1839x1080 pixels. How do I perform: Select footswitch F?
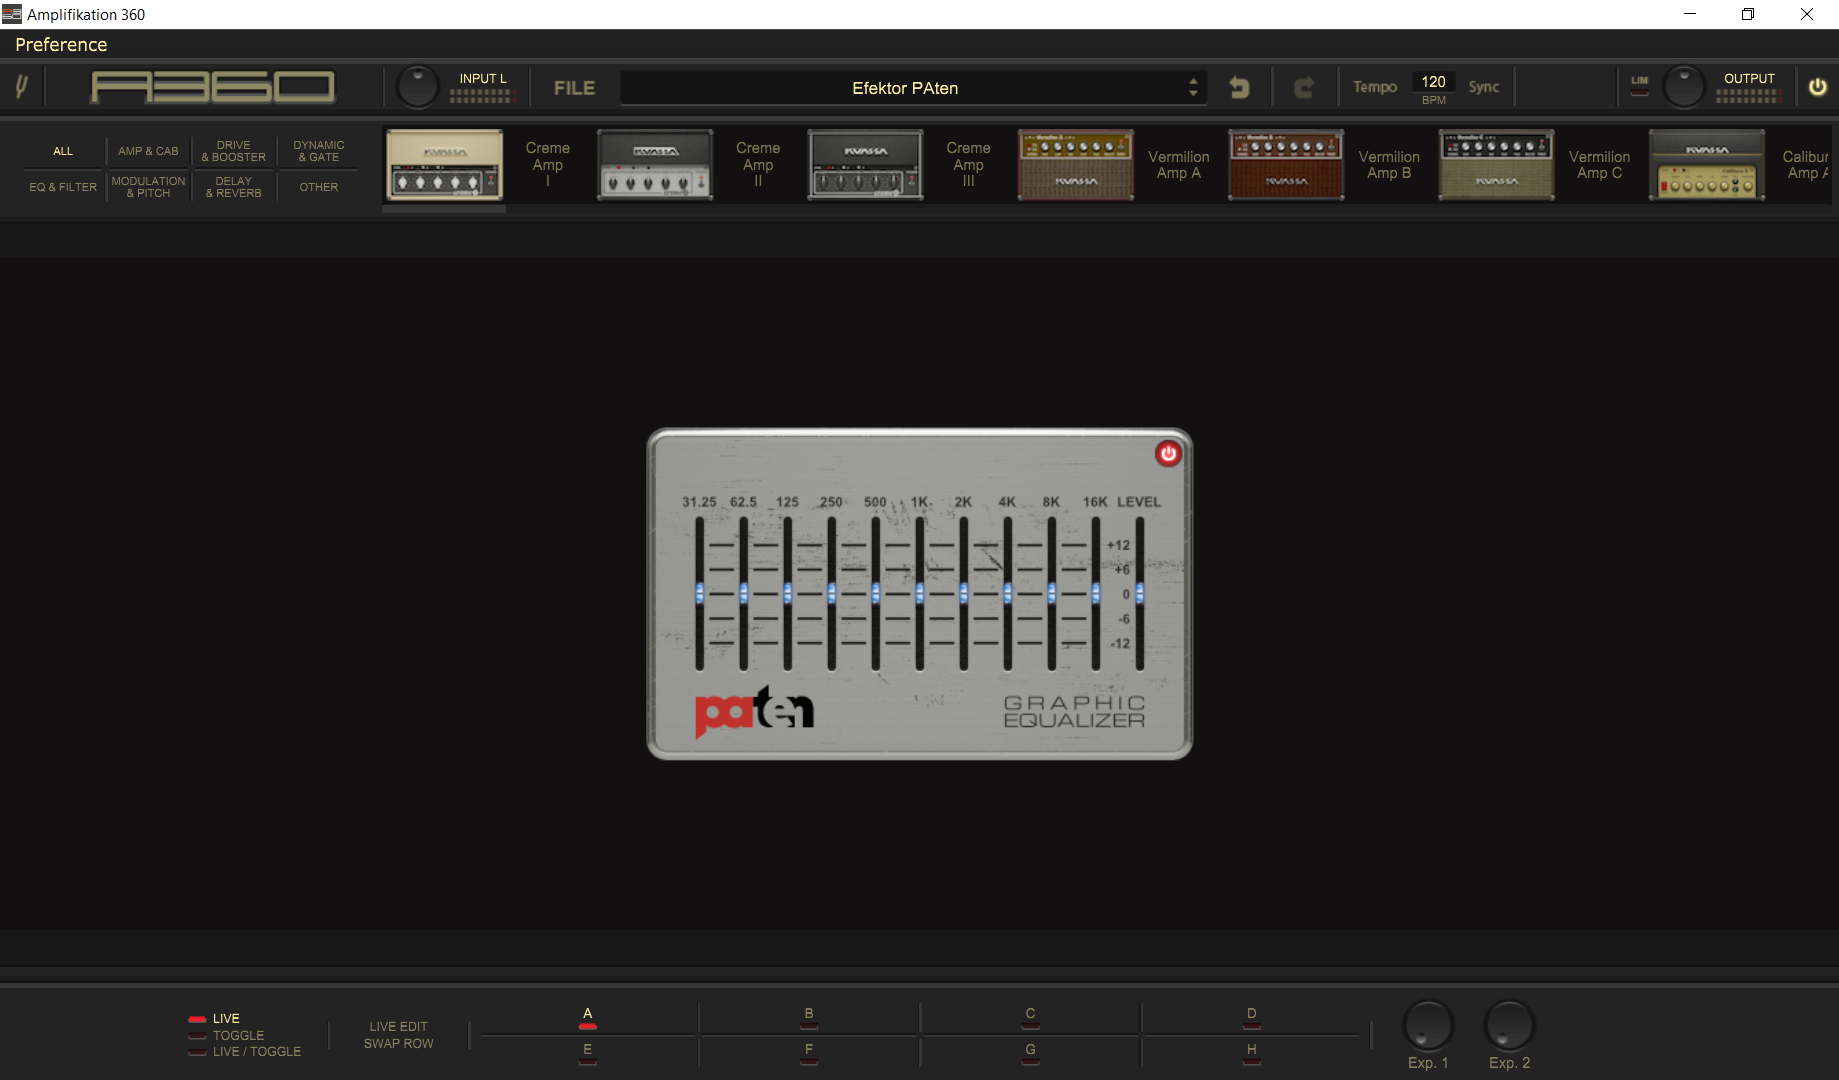click(809, 1053)
